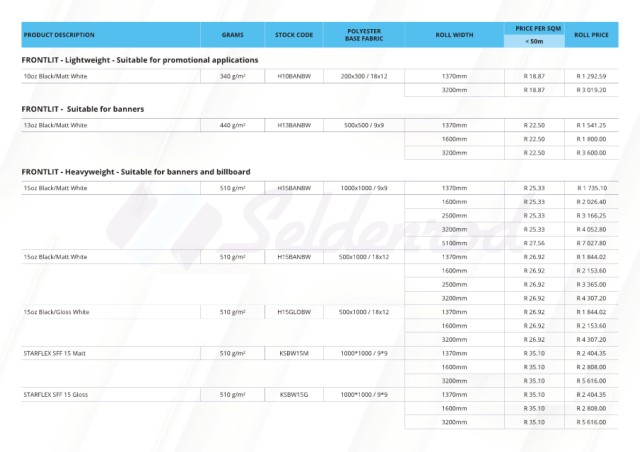
Task: Click the roll price R 7 027.80
Action: pyautogui.click(x=592, y=242)
